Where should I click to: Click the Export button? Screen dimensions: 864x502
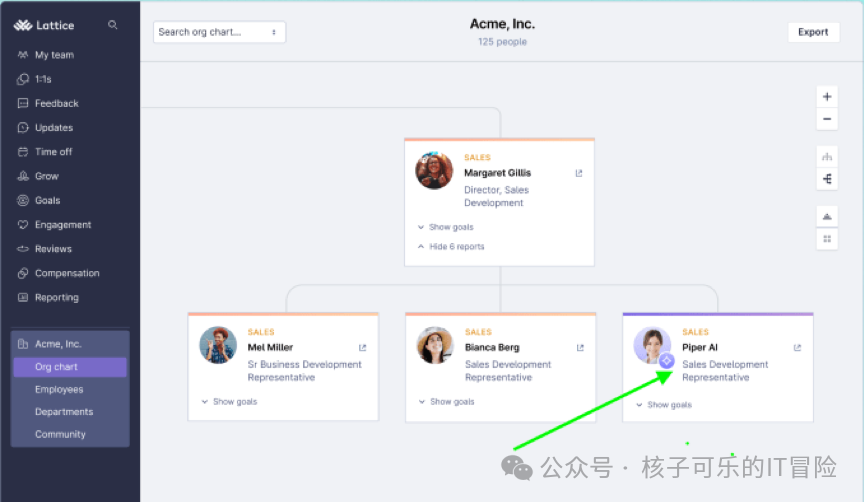pos(813,32)
